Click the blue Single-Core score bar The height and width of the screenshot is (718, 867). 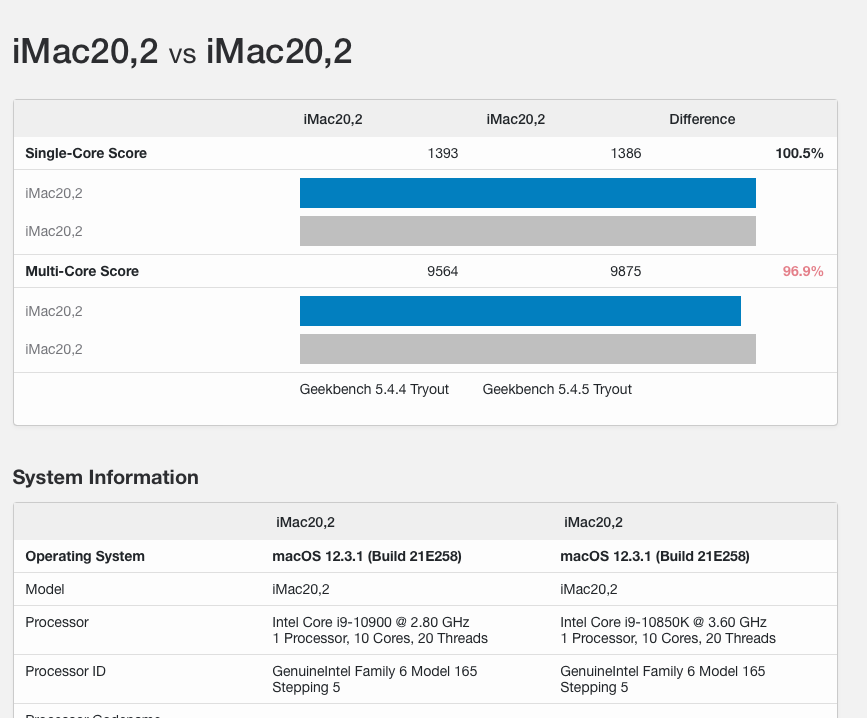click(528, 193)
